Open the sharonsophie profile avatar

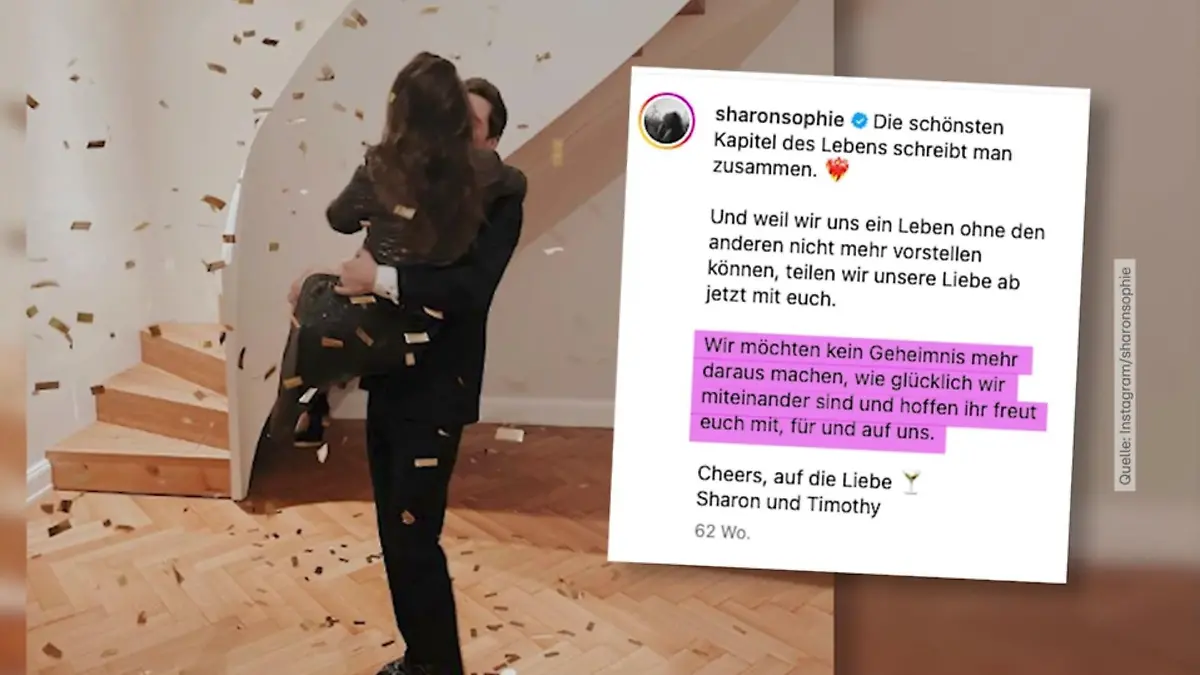(x=667, y=121)
